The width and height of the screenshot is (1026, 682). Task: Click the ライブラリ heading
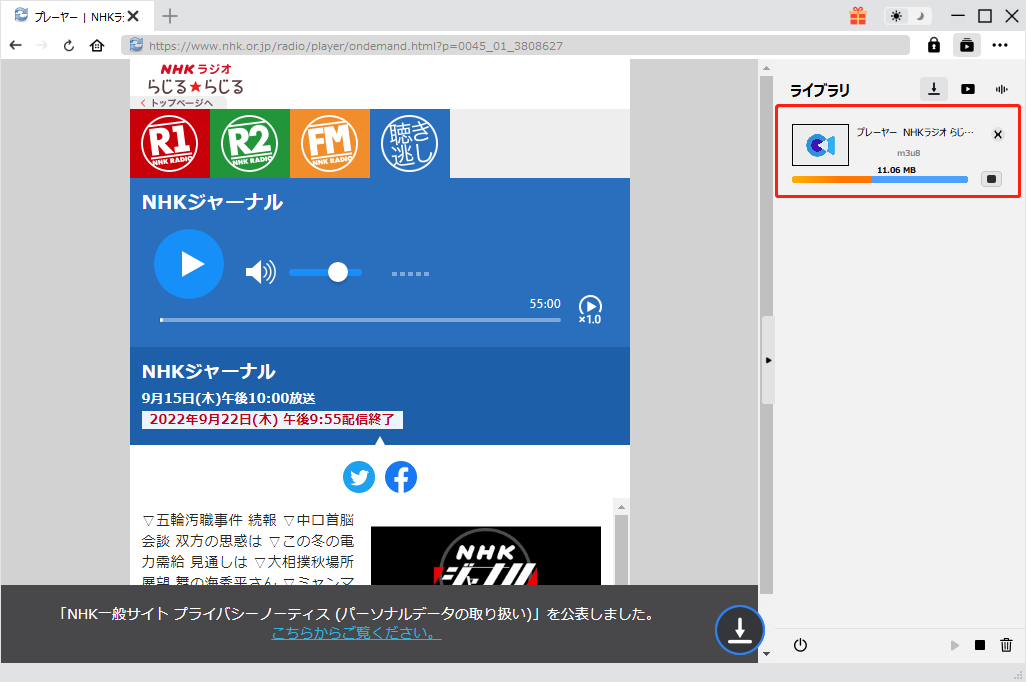click(820, 90)
